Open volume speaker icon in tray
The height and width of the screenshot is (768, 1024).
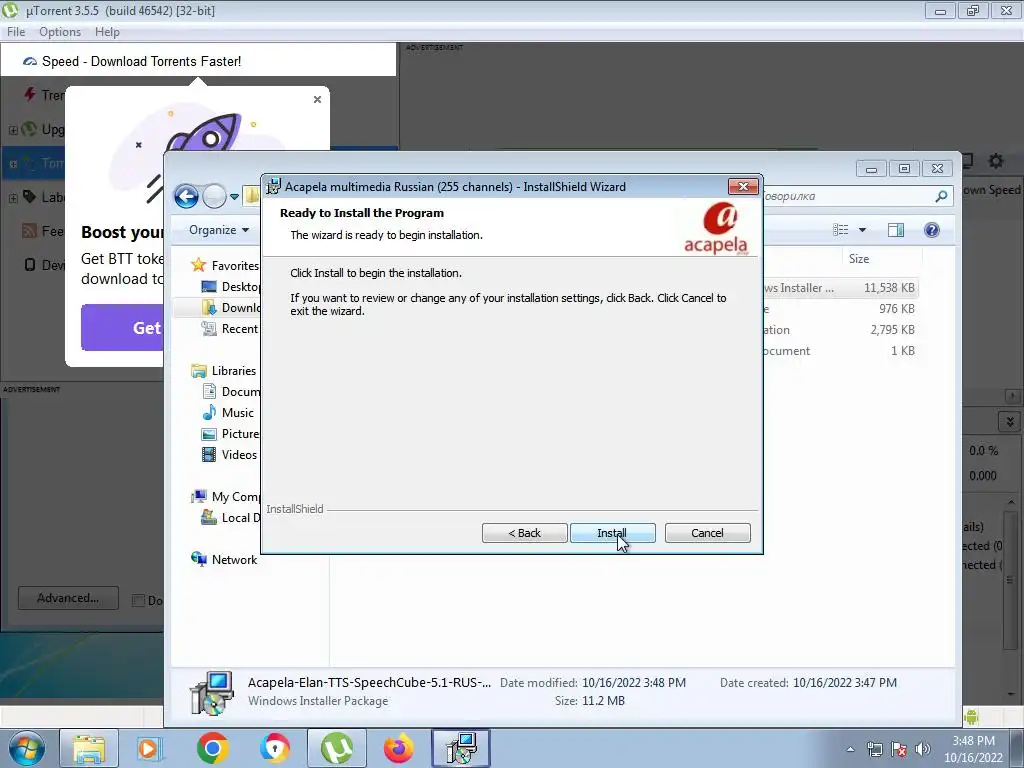pyautogui.click(x=923, y=749)
